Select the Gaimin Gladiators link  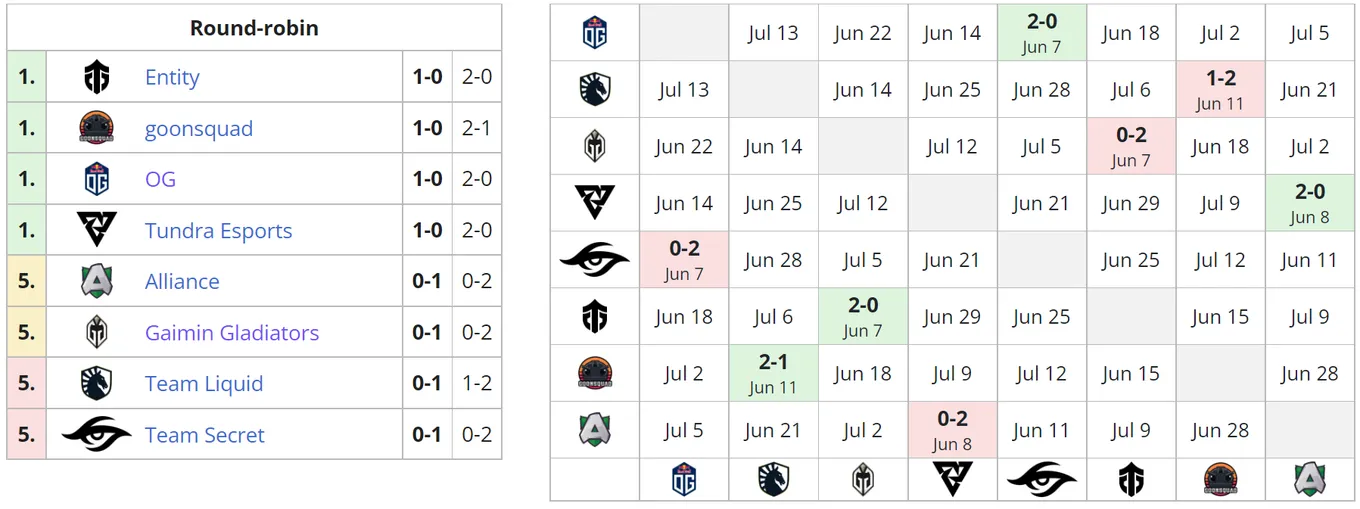tap(232, 333)
